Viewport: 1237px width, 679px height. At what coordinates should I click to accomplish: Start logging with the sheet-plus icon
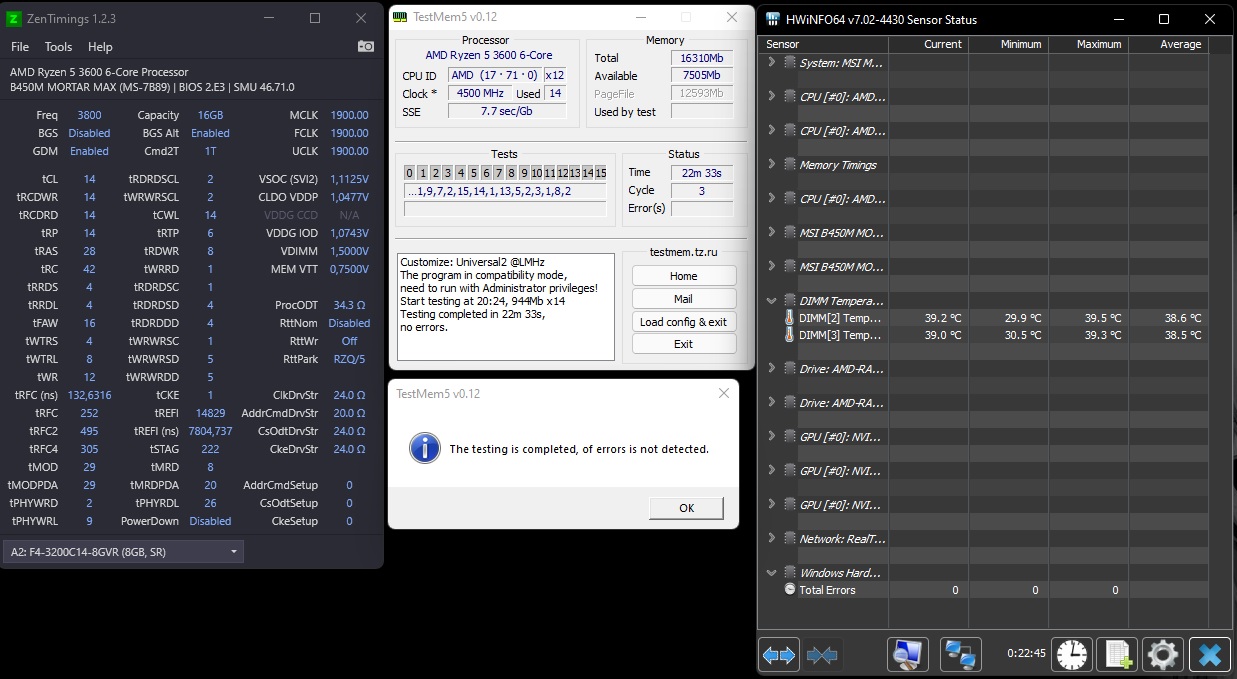[x=1116, y=655]
